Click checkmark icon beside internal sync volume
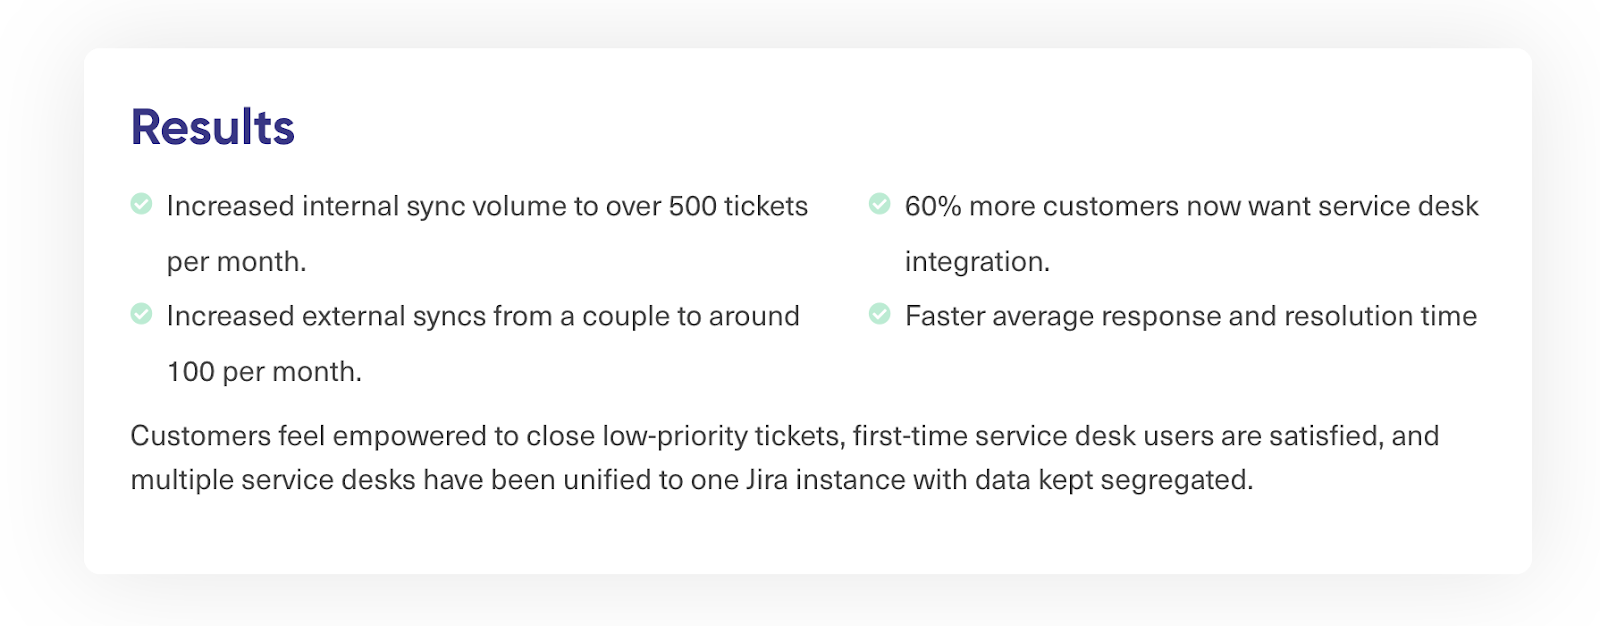 (142, 204)
